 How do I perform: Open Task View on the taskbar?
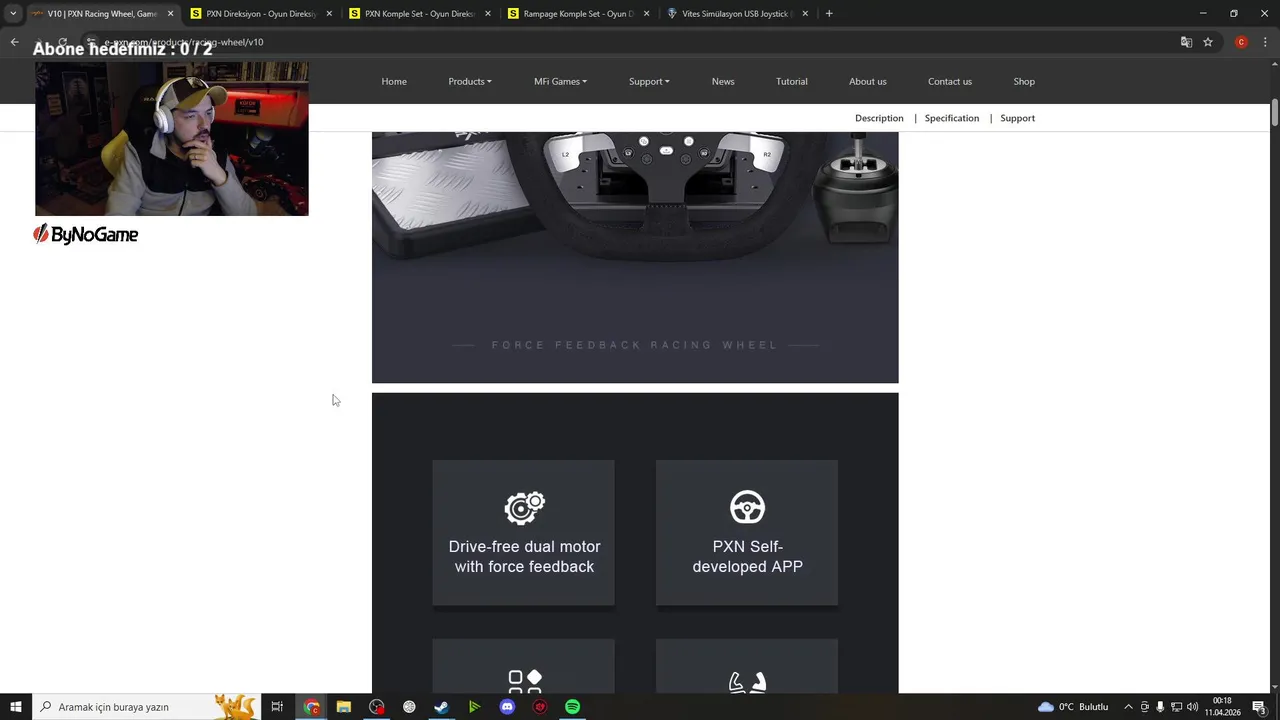[277, 707]
